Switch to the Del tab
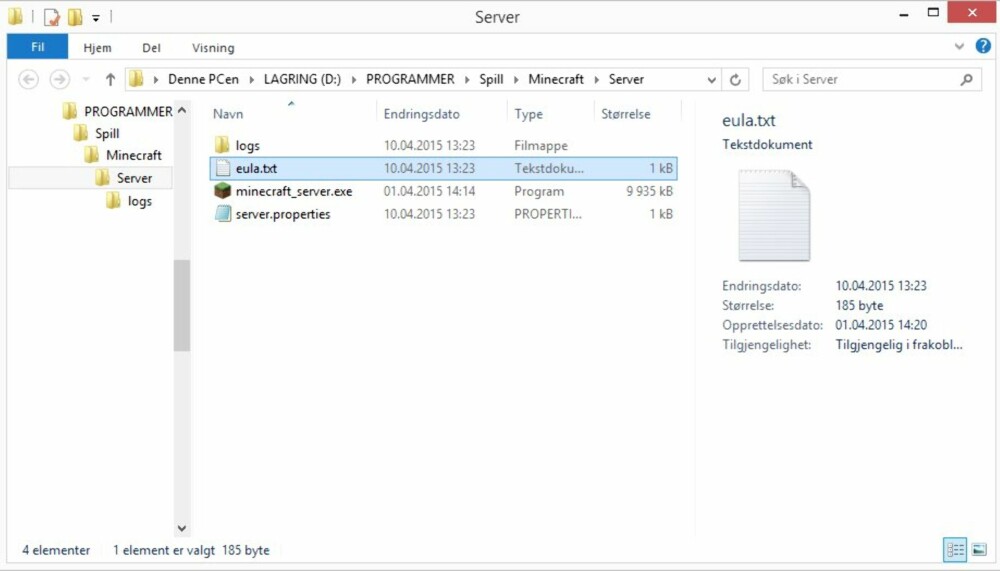 (151, 48)
